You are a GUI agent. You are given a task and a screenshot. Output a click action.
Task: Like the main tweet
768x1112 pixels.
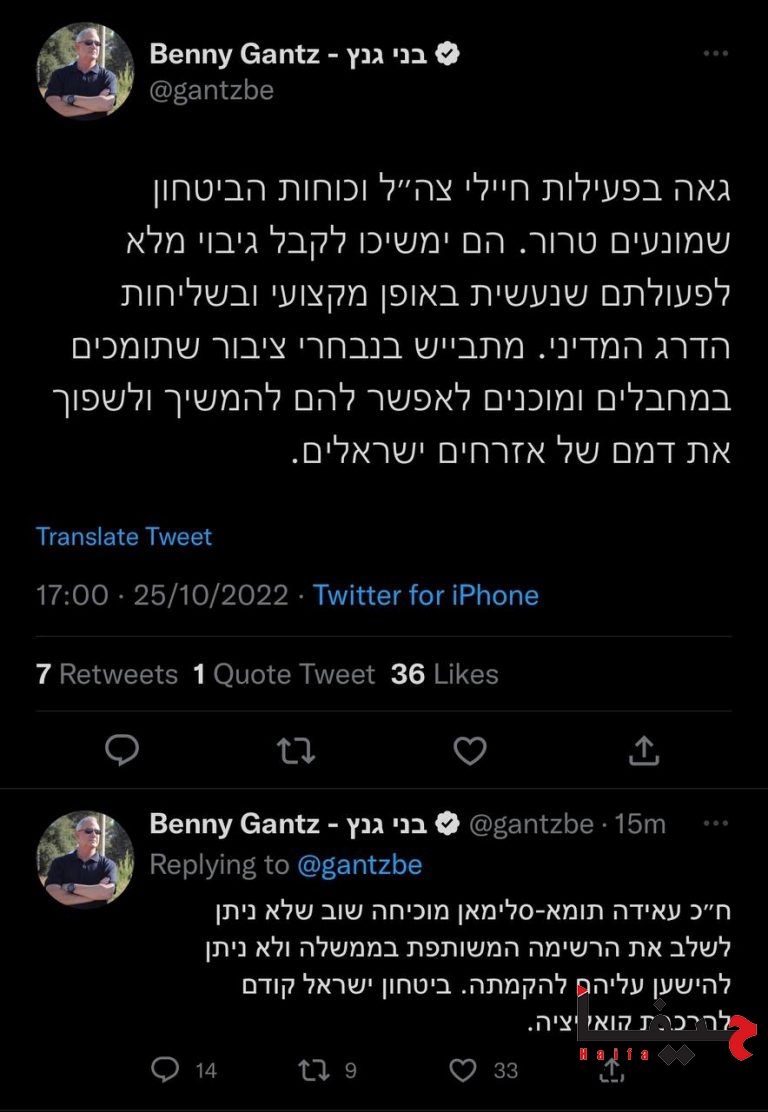click(470, 750)
